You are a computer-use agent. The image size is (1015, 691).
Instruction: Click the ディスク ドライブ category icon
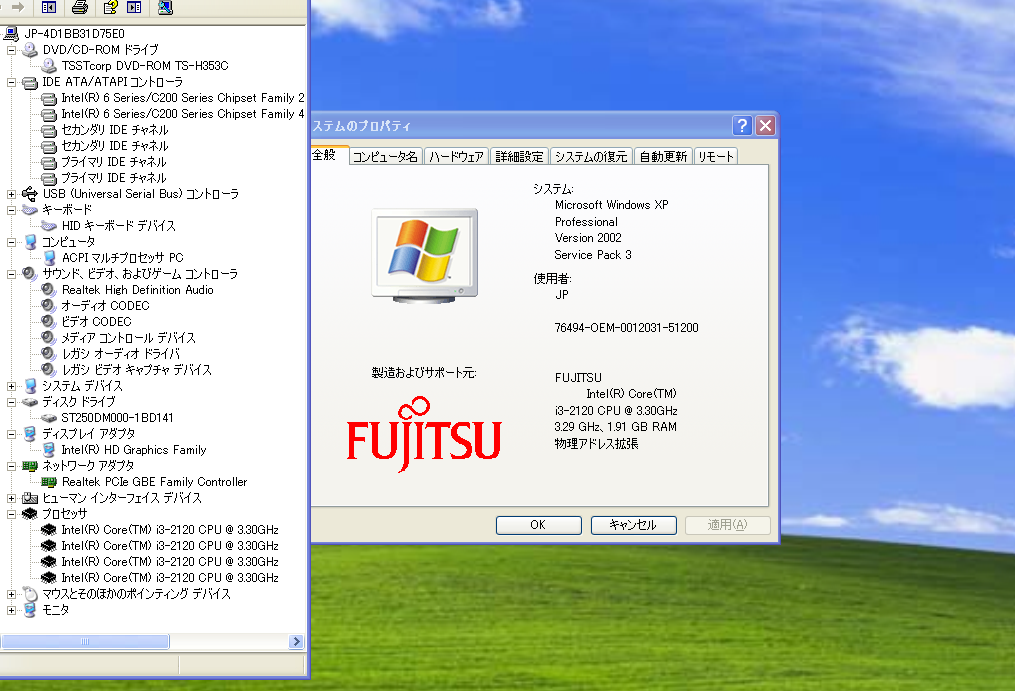click(x=30, y=402)
